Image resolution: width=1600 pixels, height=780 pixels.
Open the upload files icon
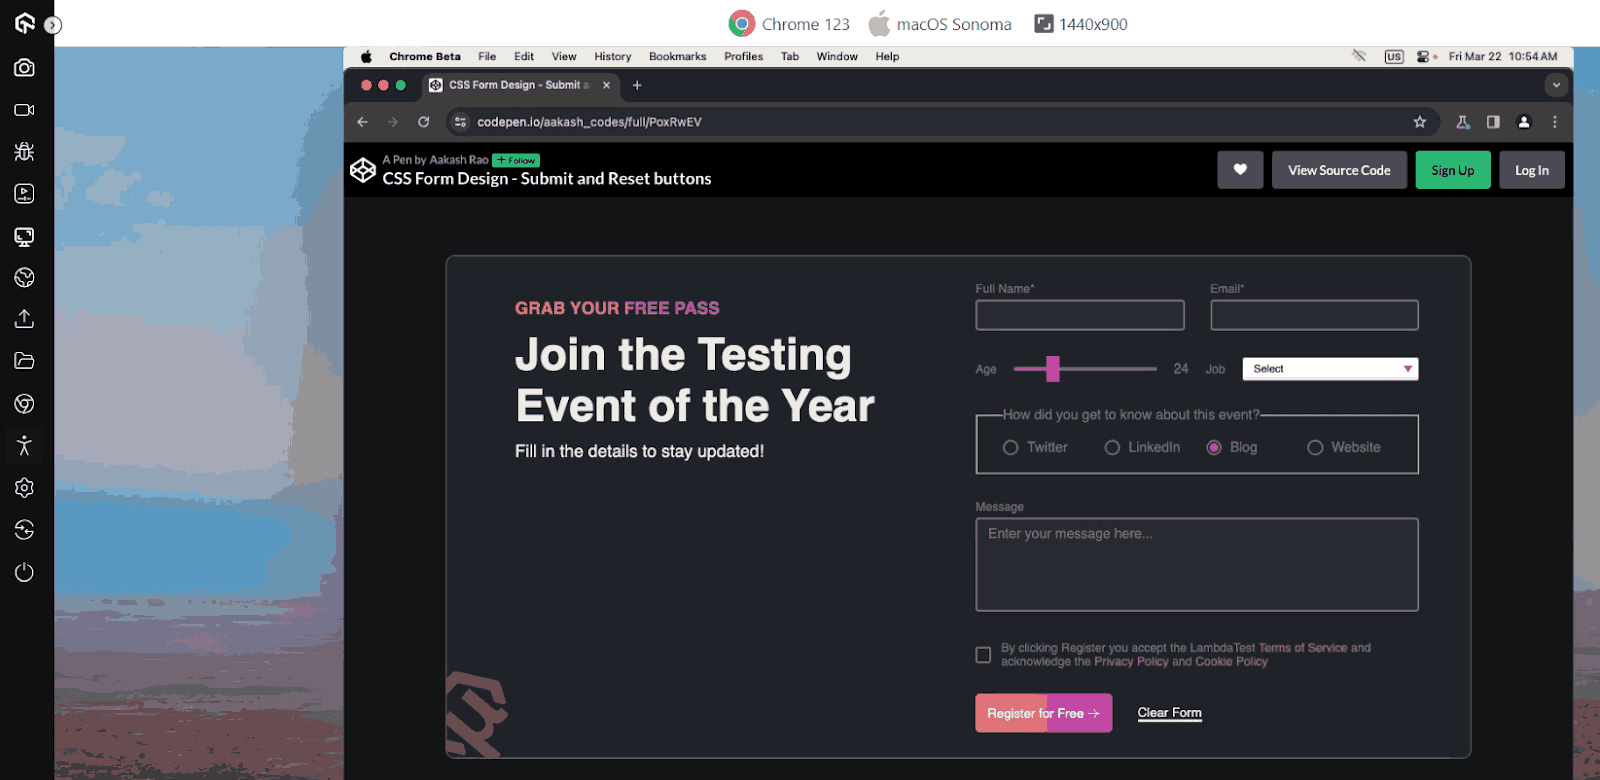(x=24, y=319)
